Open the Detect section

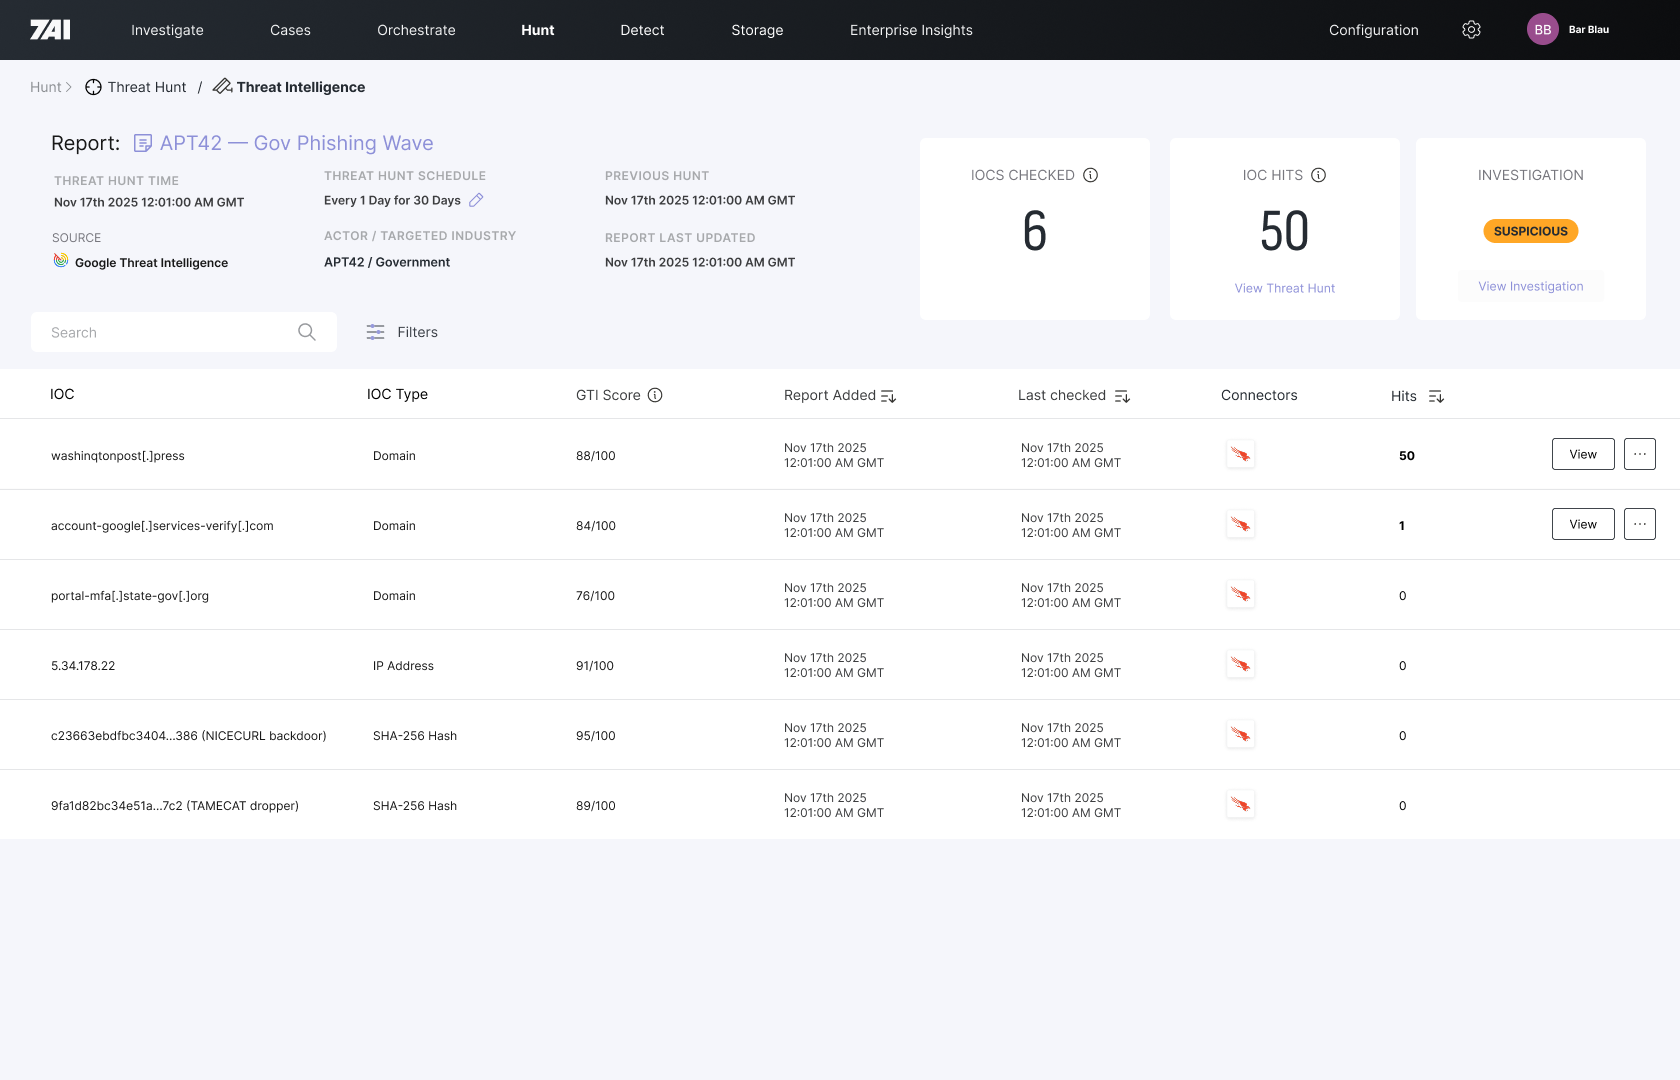(642, 30)
